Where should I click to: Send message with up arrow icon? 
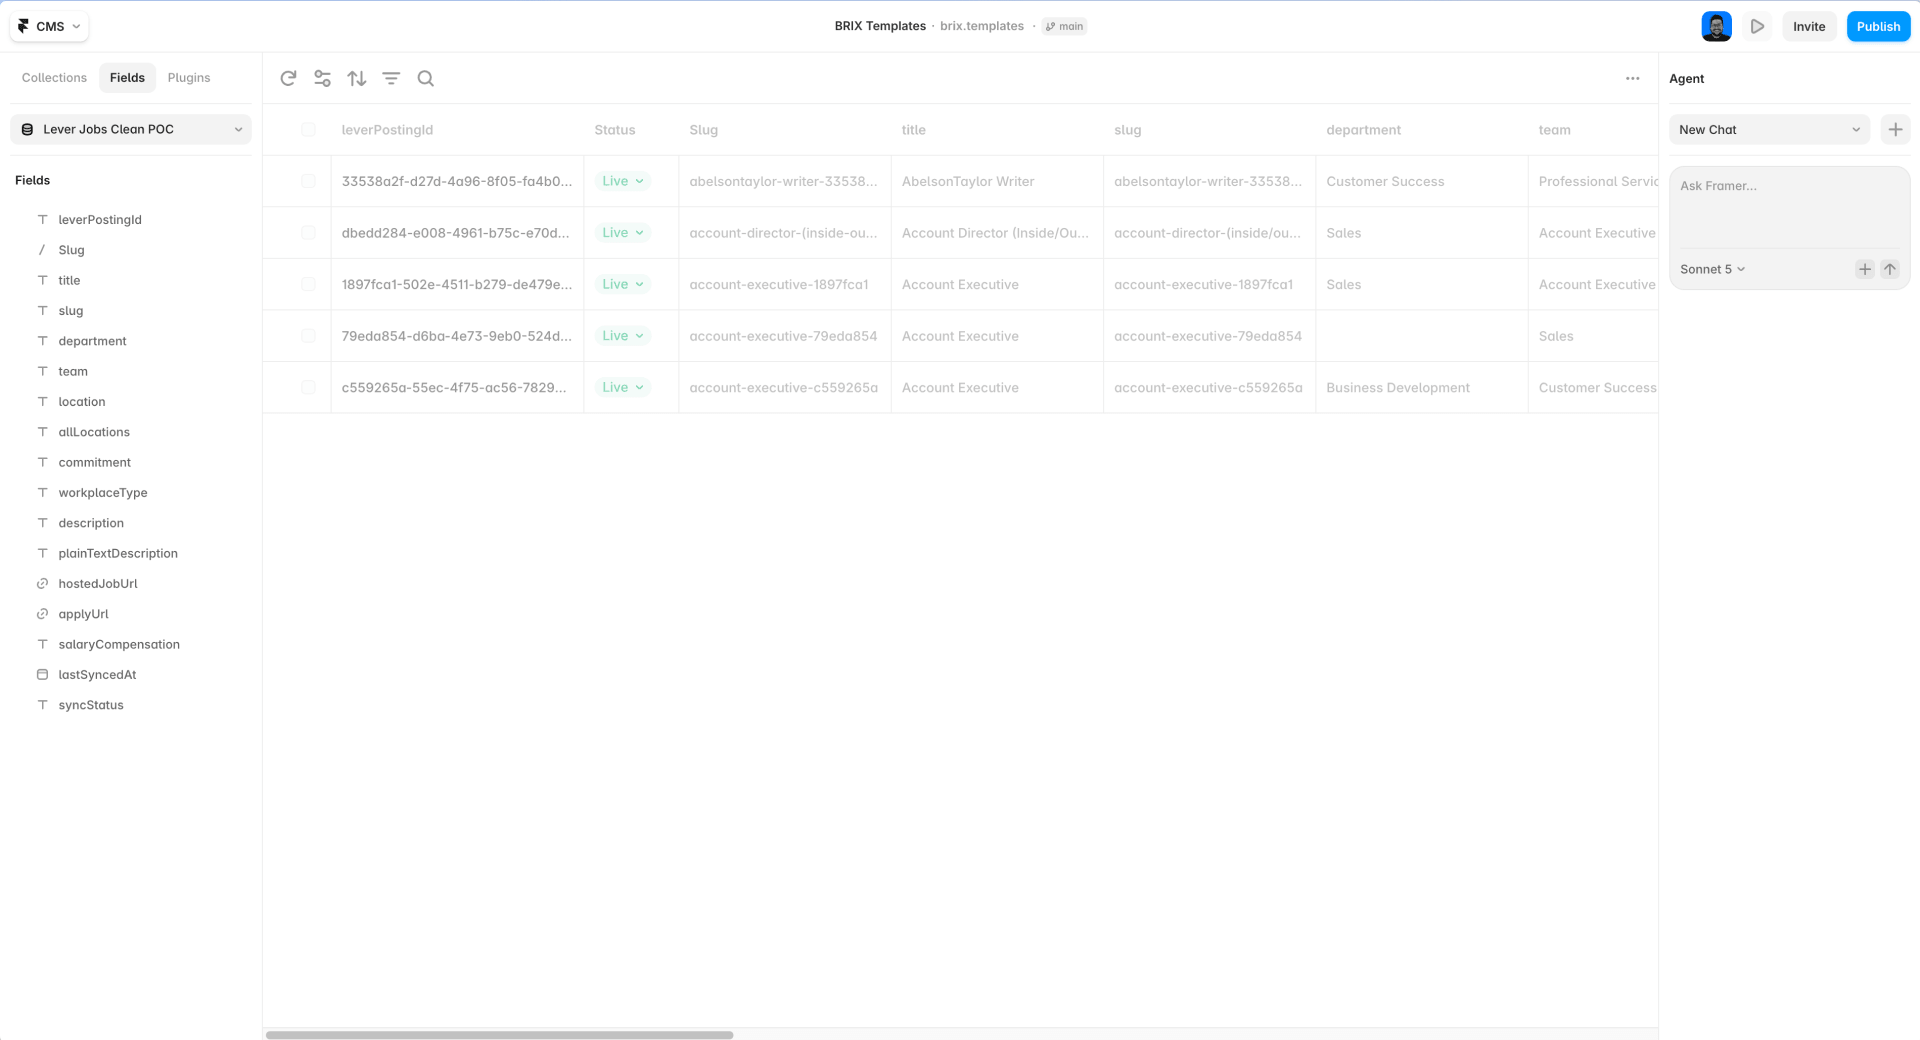1890,269
